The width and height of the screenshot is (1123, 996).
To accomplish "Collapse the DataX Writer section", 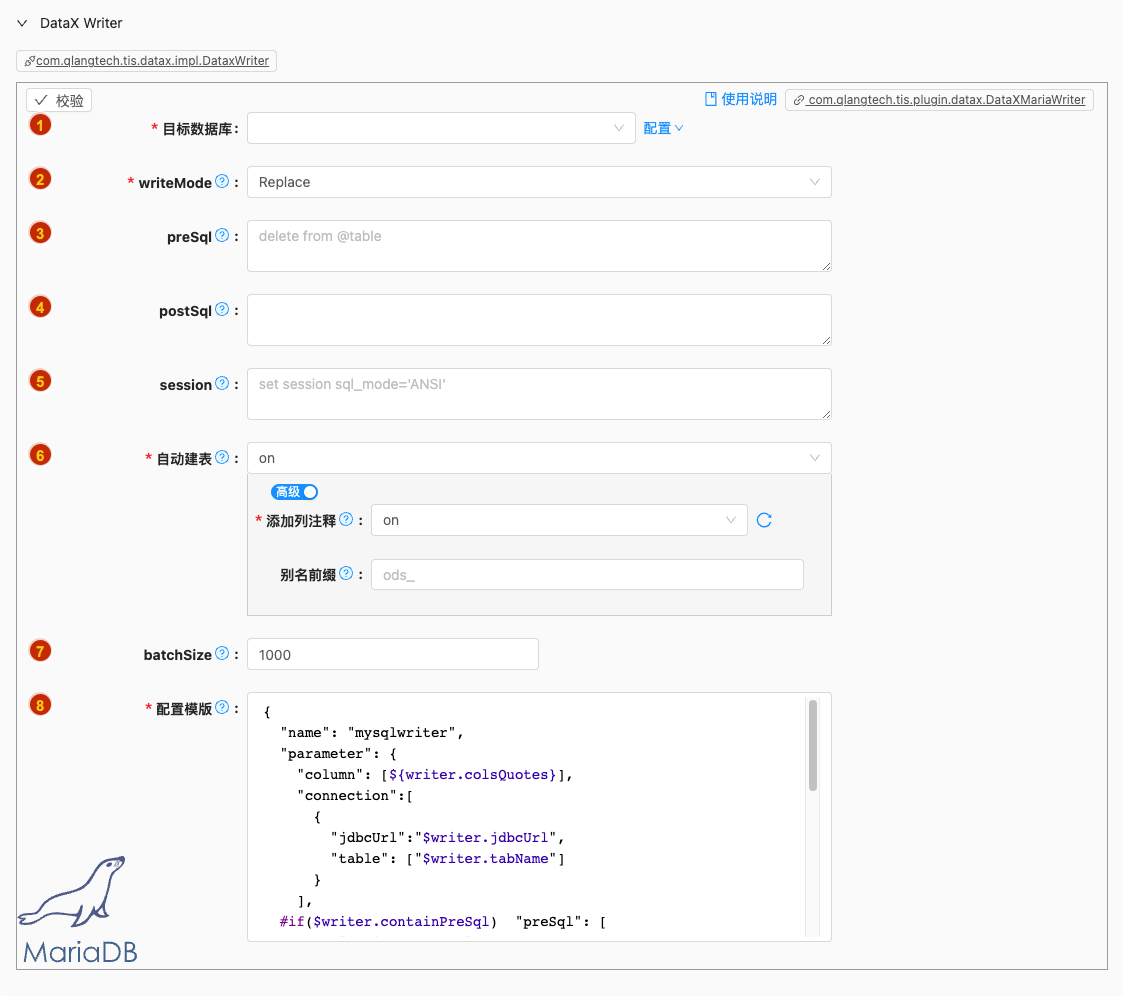I will [22, 23].
